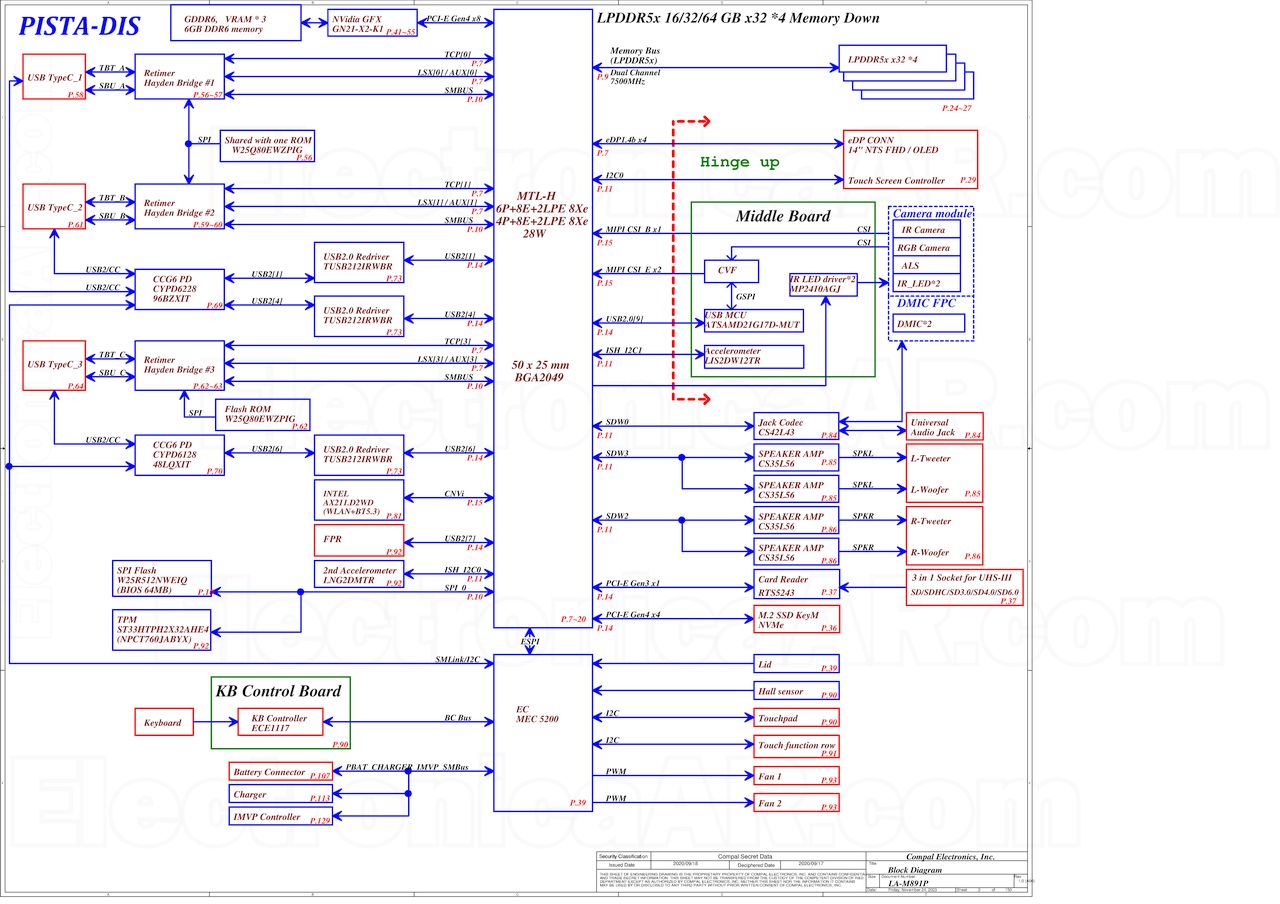Click Retimer Hayden Bridge #1 block
1280x904 pixels.
click(x=180, y=76)
